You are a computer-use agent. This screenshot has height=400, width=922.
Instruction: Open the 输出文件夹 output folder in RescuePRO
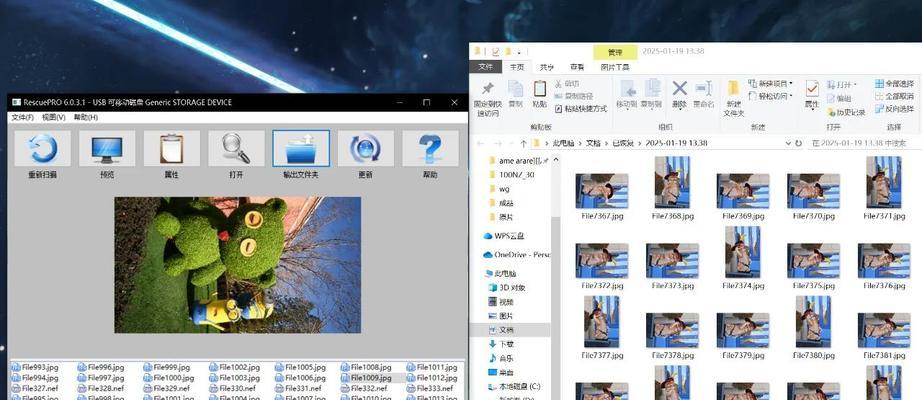coord(301,148)
